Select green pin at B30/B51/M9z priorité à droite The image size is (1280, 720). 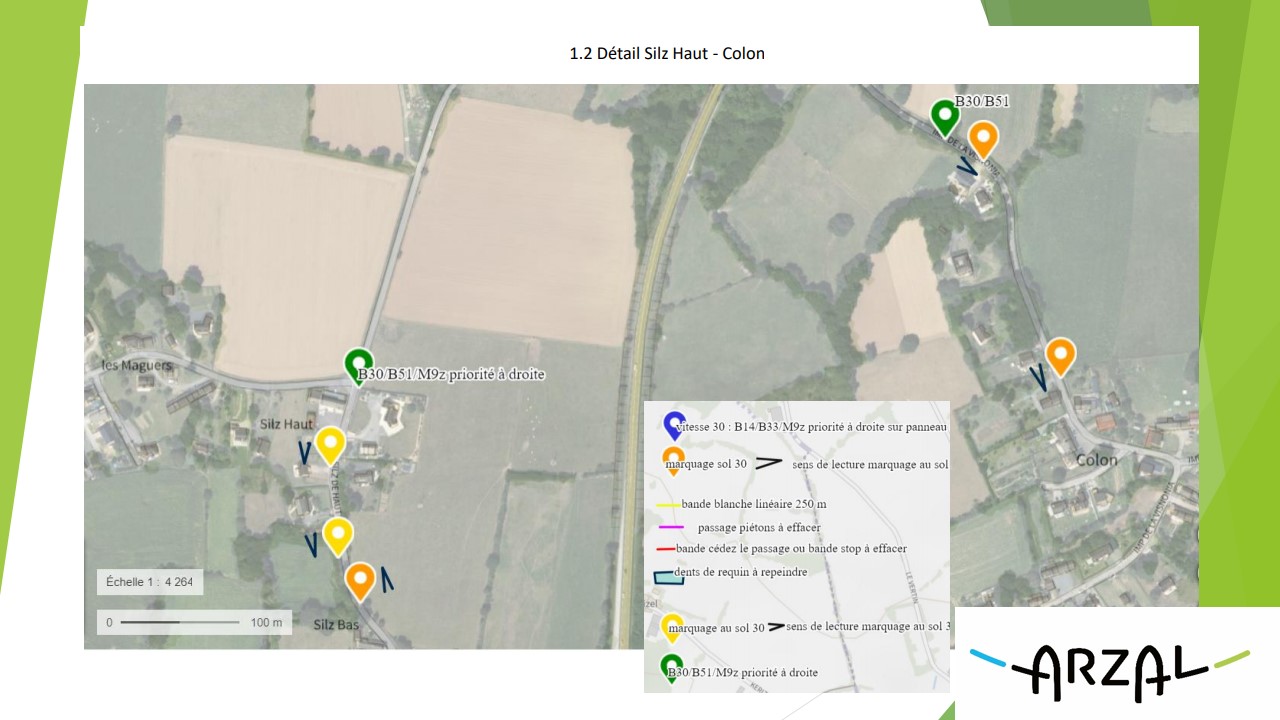(x=358, y=367)
